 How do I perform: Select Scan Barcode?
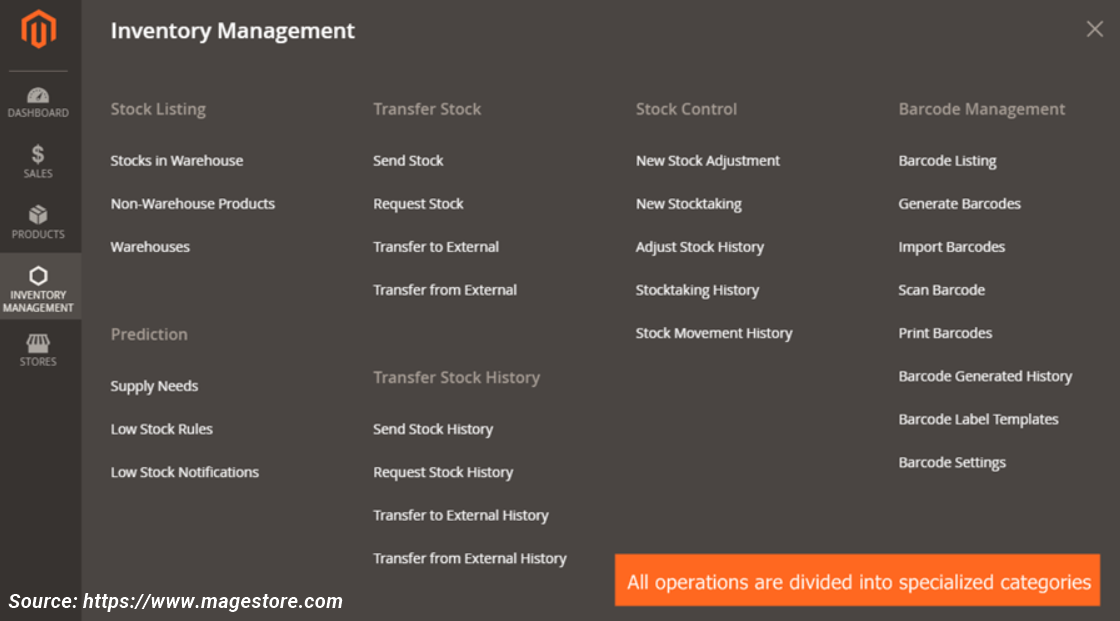[x=941, y=290]
